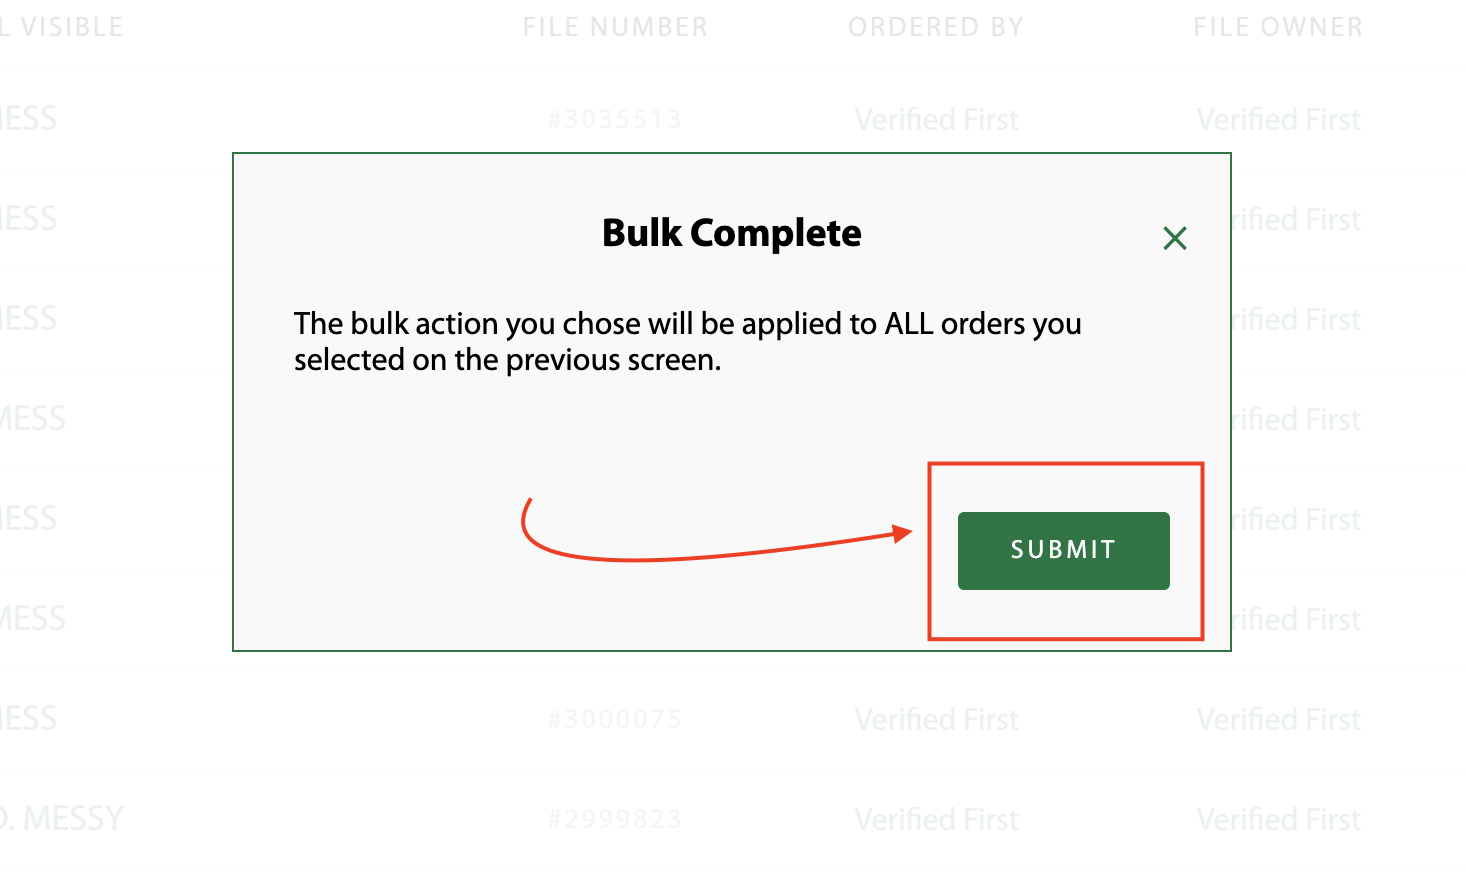Select File Owner Verified First in #3000075 row
Screen dimensions: 1466x878
(1279, 720)
